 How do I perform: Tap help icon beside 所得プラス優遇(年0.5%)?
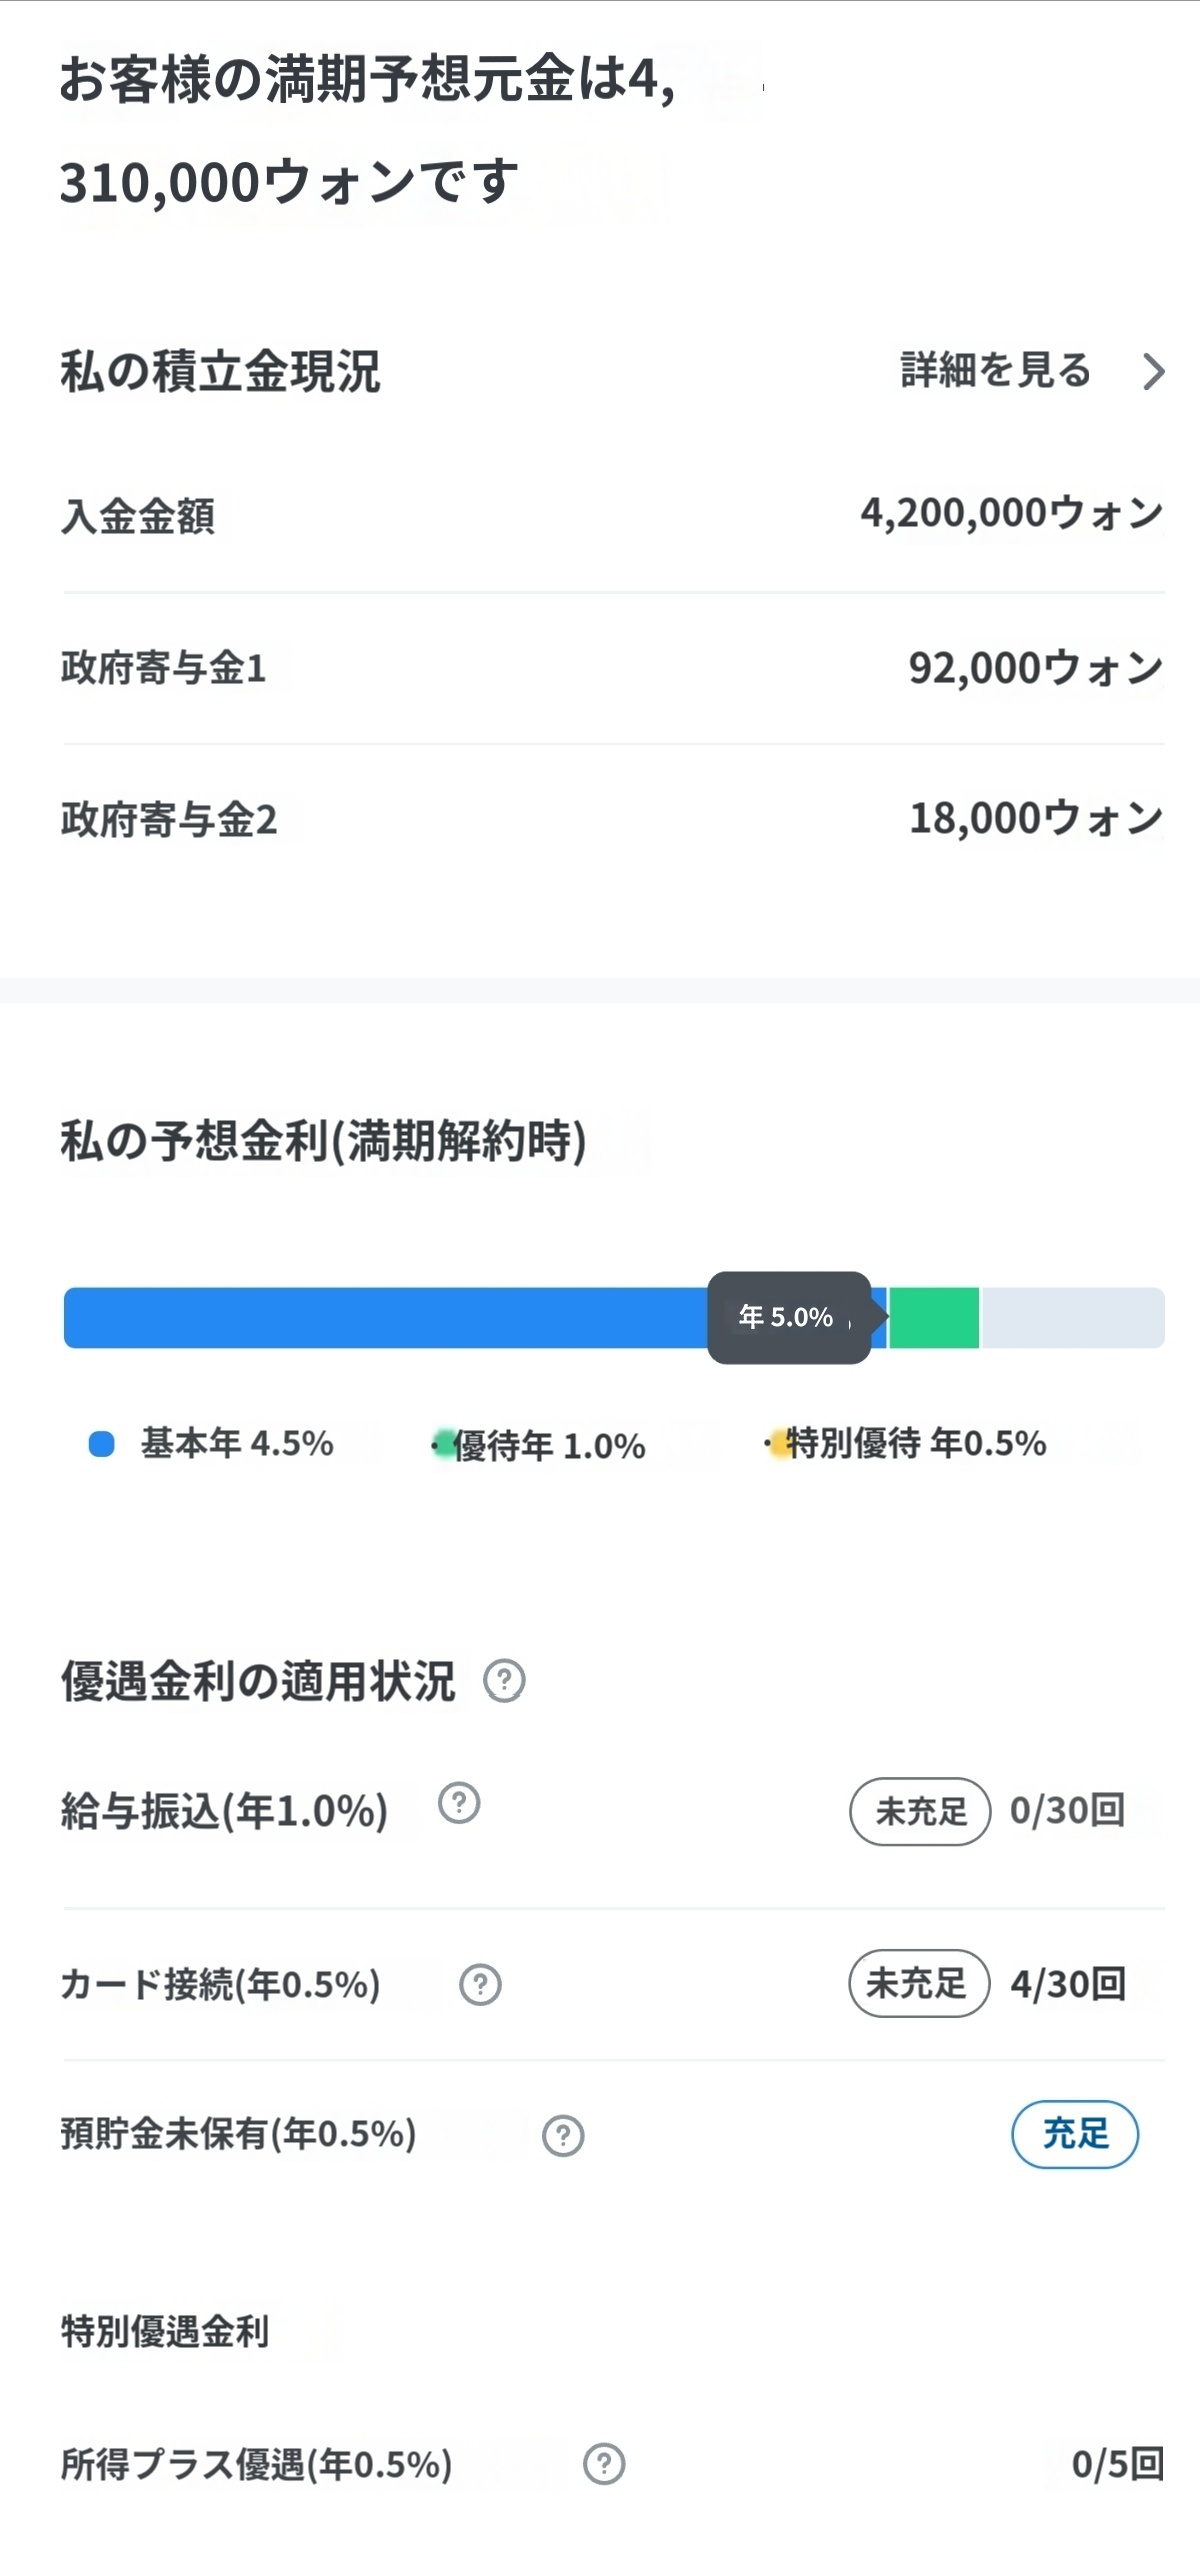coord(604,2464)
